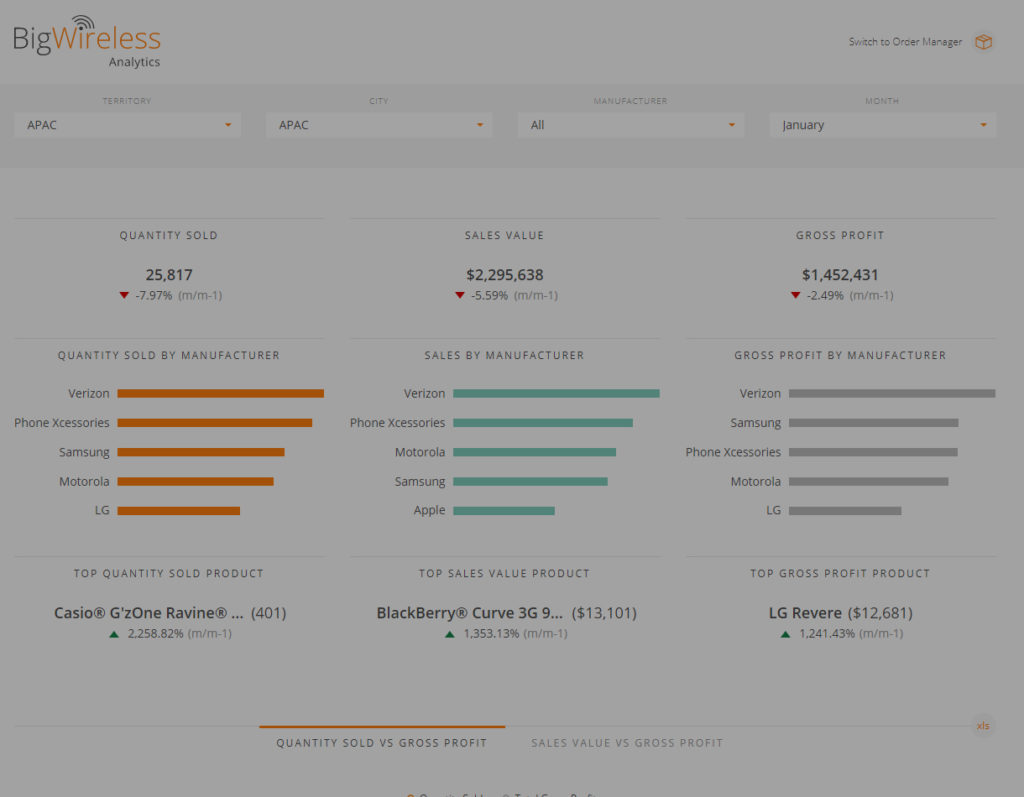Click the quantity sold value 25,817
This screenshot has width=1024, height=797.
point(169,275)
